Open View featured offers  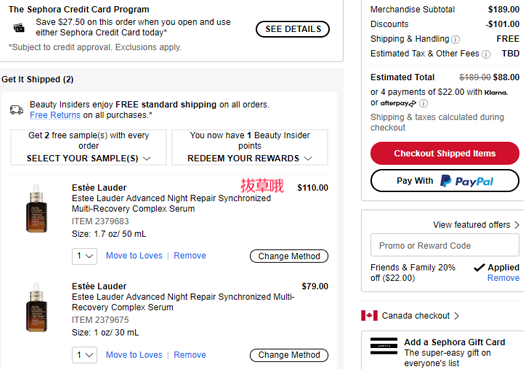pos(476,225)
